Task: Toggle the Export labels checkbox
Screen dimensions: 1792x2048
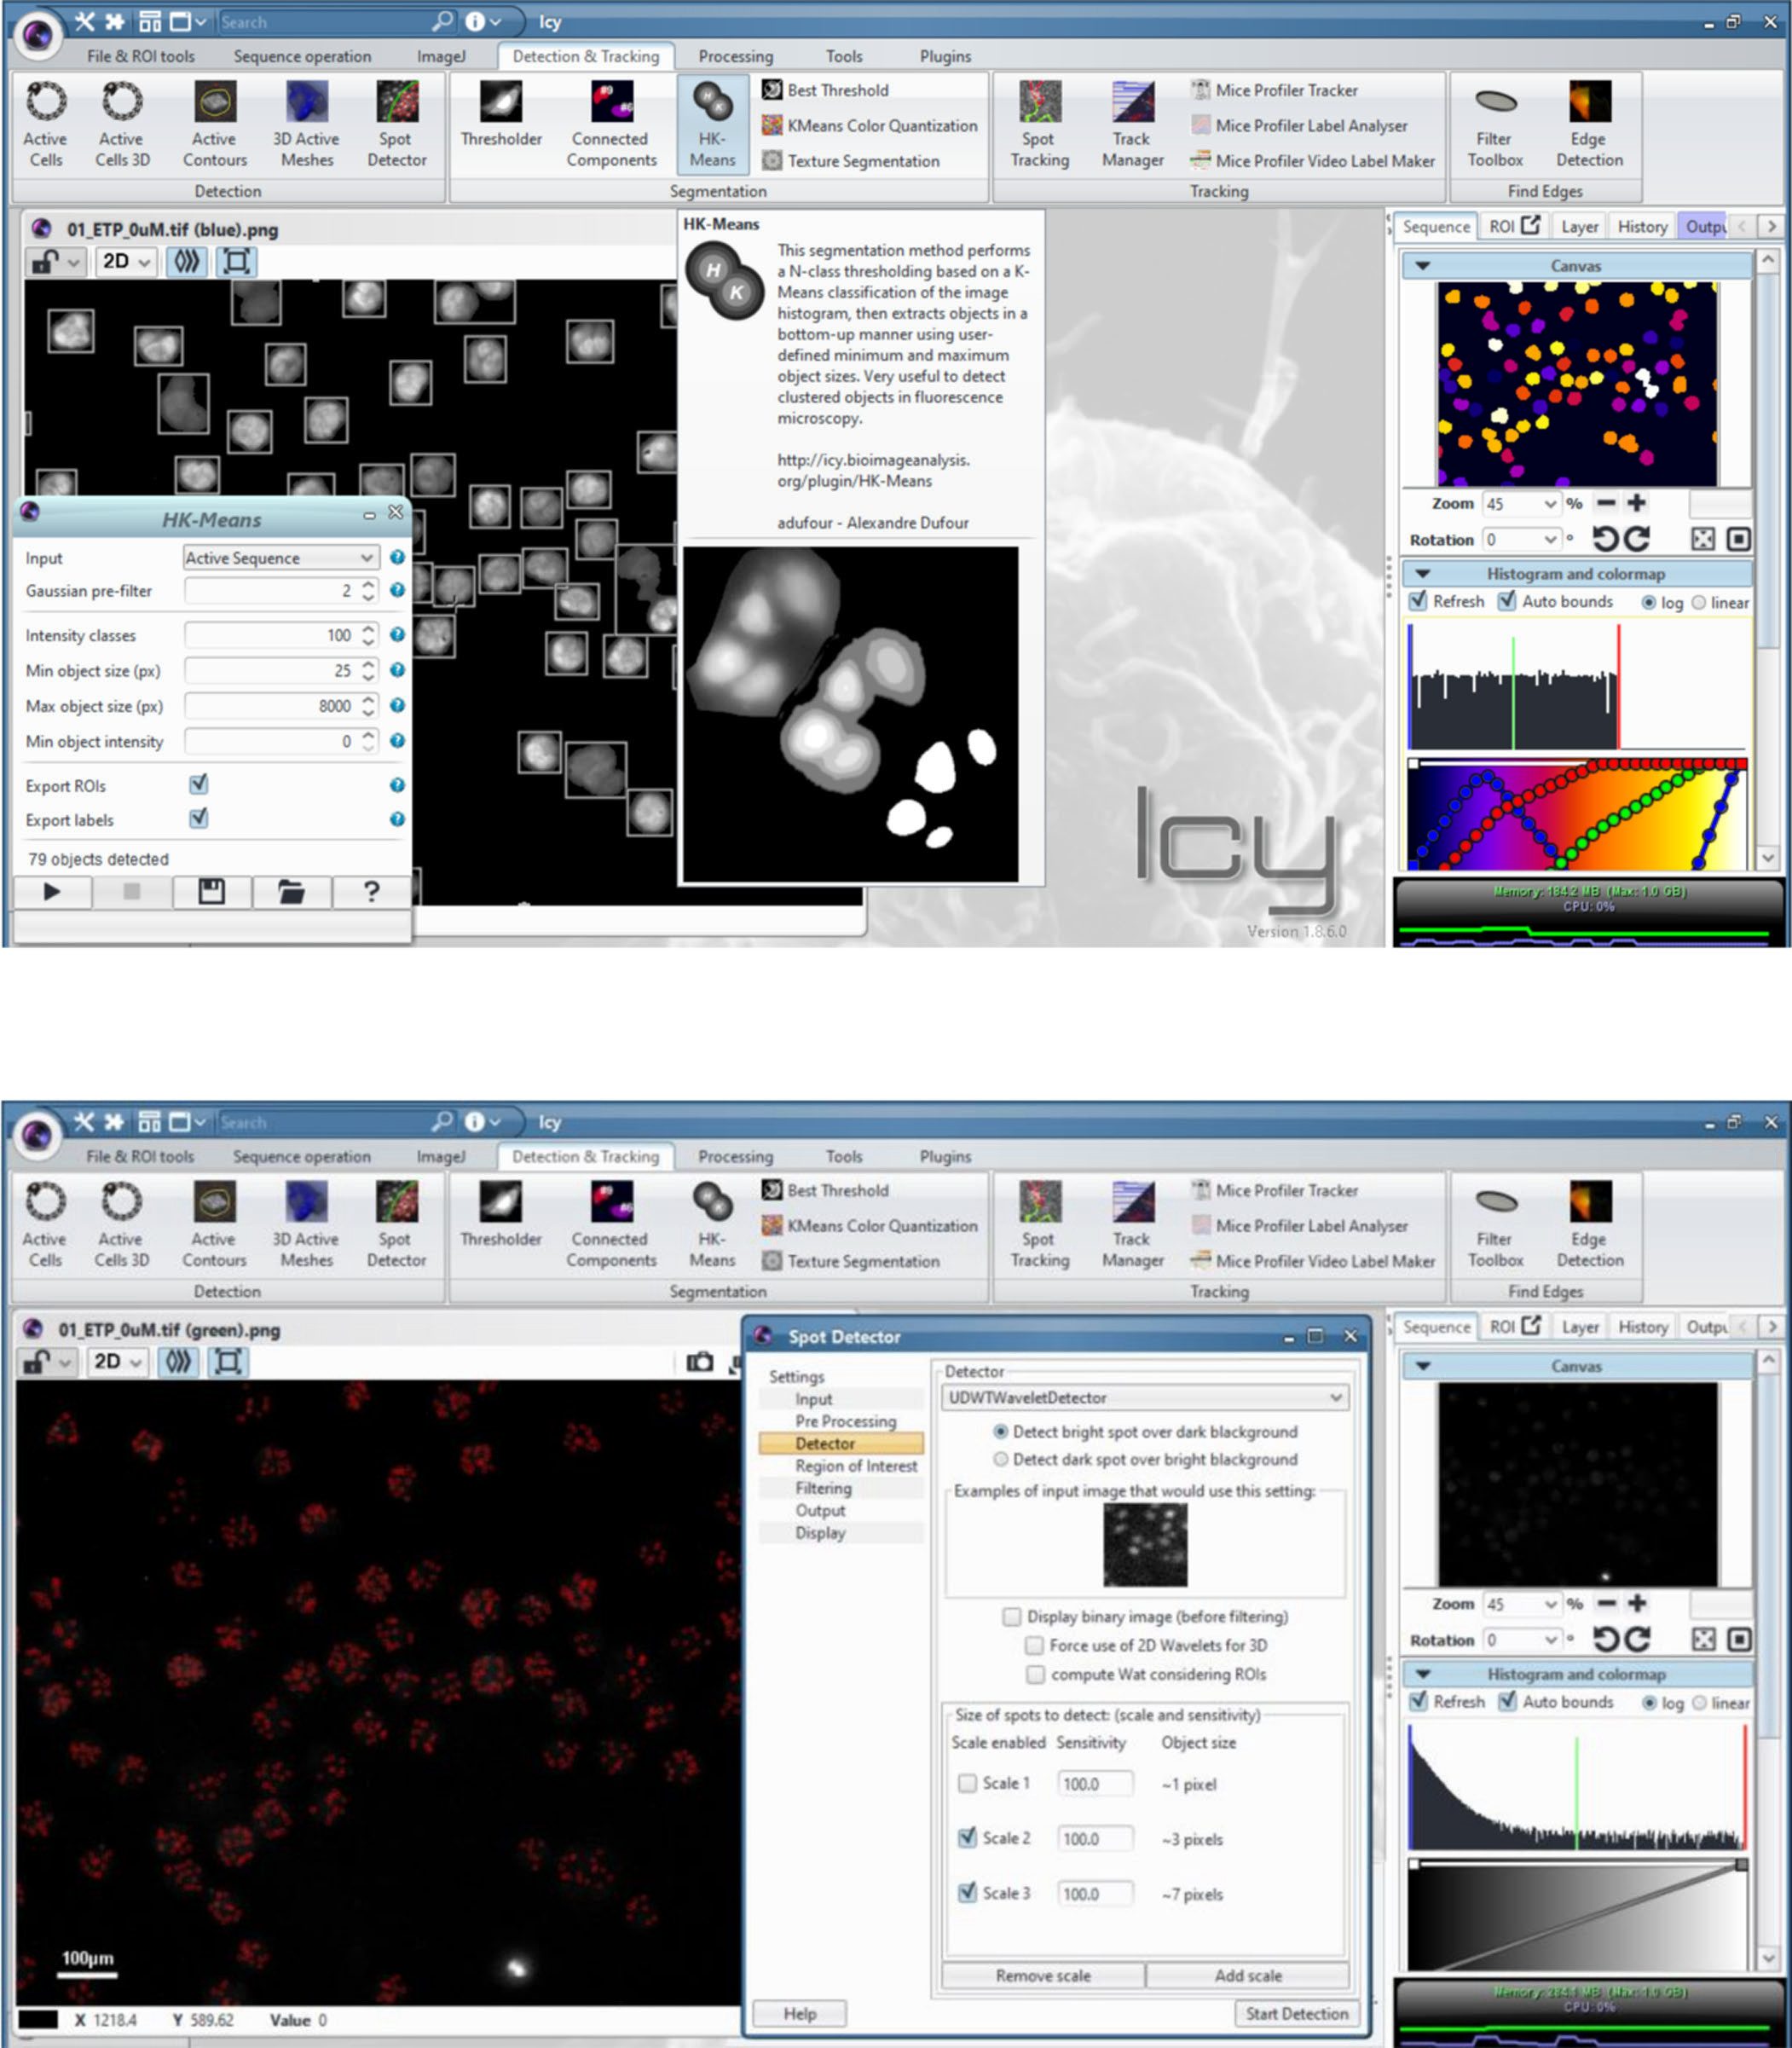Action: click(x=199, y=818)
